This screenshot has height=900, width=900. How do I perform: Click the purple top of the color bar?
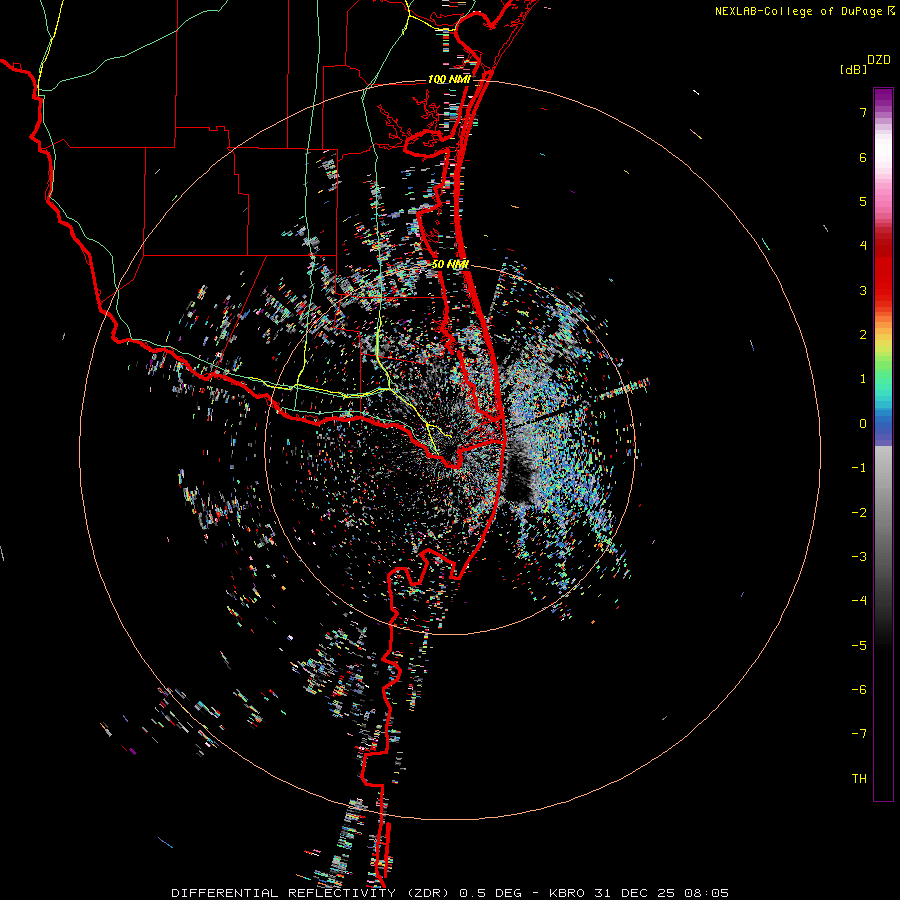(x=883, y=99)
